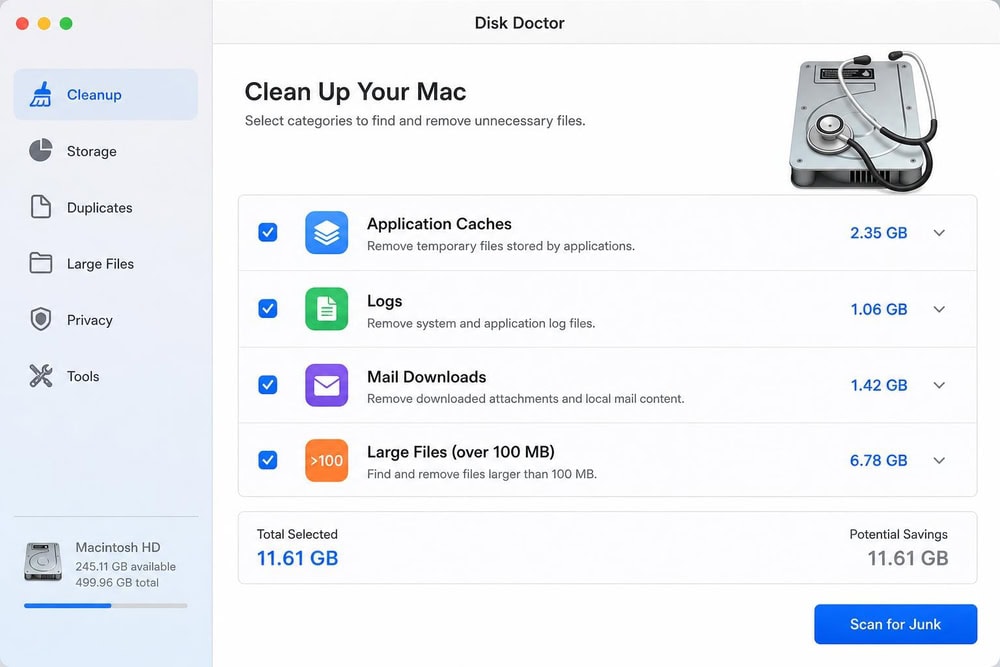Click the Storage pie chart icon
The width and height of the screenshot is (1000, 667).
(41, 150)
